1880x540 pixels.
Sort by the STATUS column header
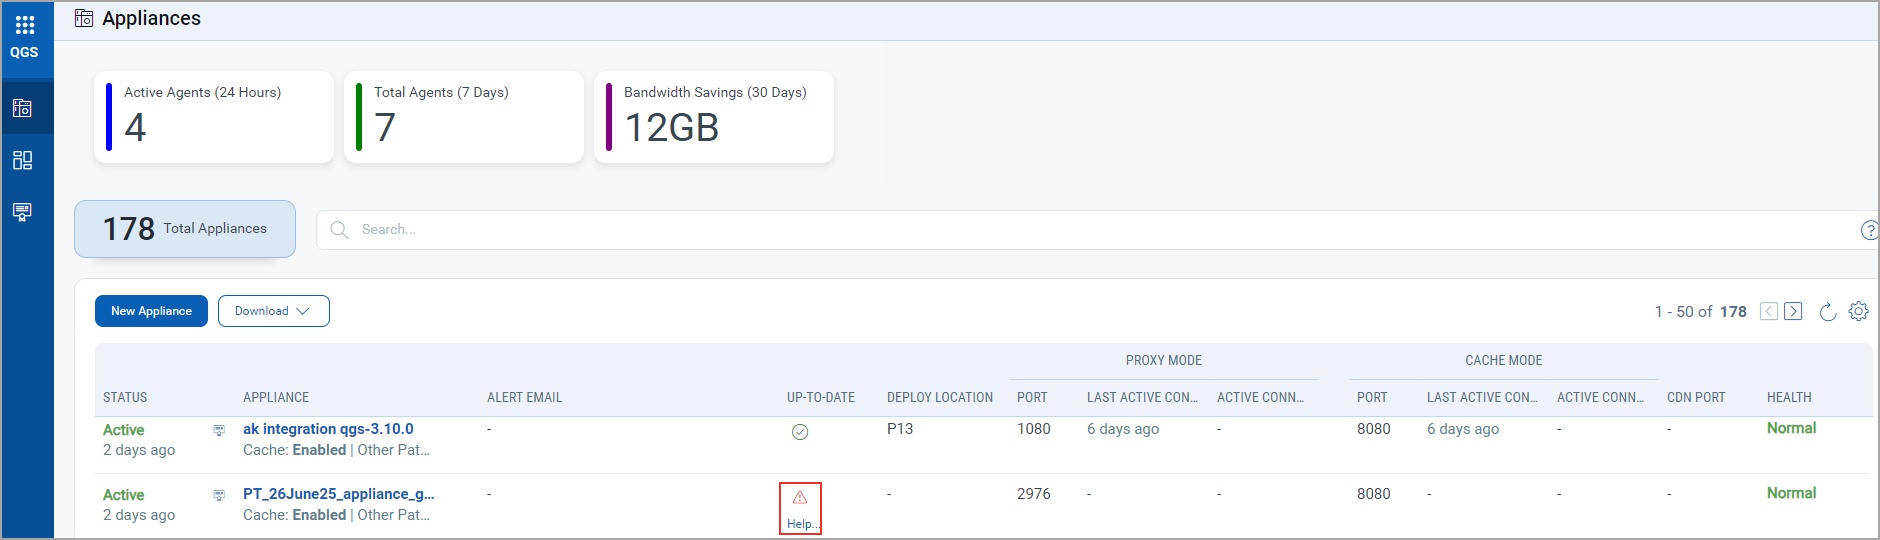pyautogui.click(x=125, y=398)
